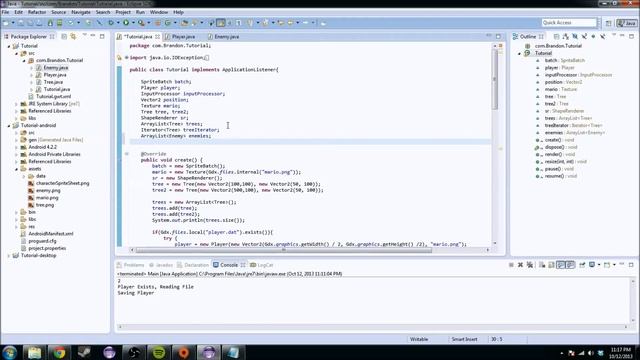The width and height of the screenshot is (640, 360).
Task: Click the New Java Class icon
Action: (167, 23)
